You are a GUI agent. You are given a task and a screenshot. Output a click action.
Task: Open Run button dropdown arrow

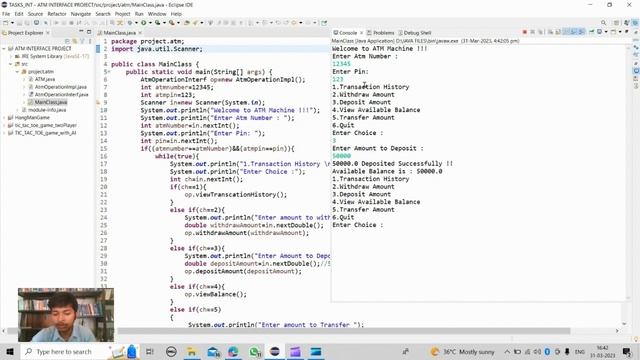(150, 23)
